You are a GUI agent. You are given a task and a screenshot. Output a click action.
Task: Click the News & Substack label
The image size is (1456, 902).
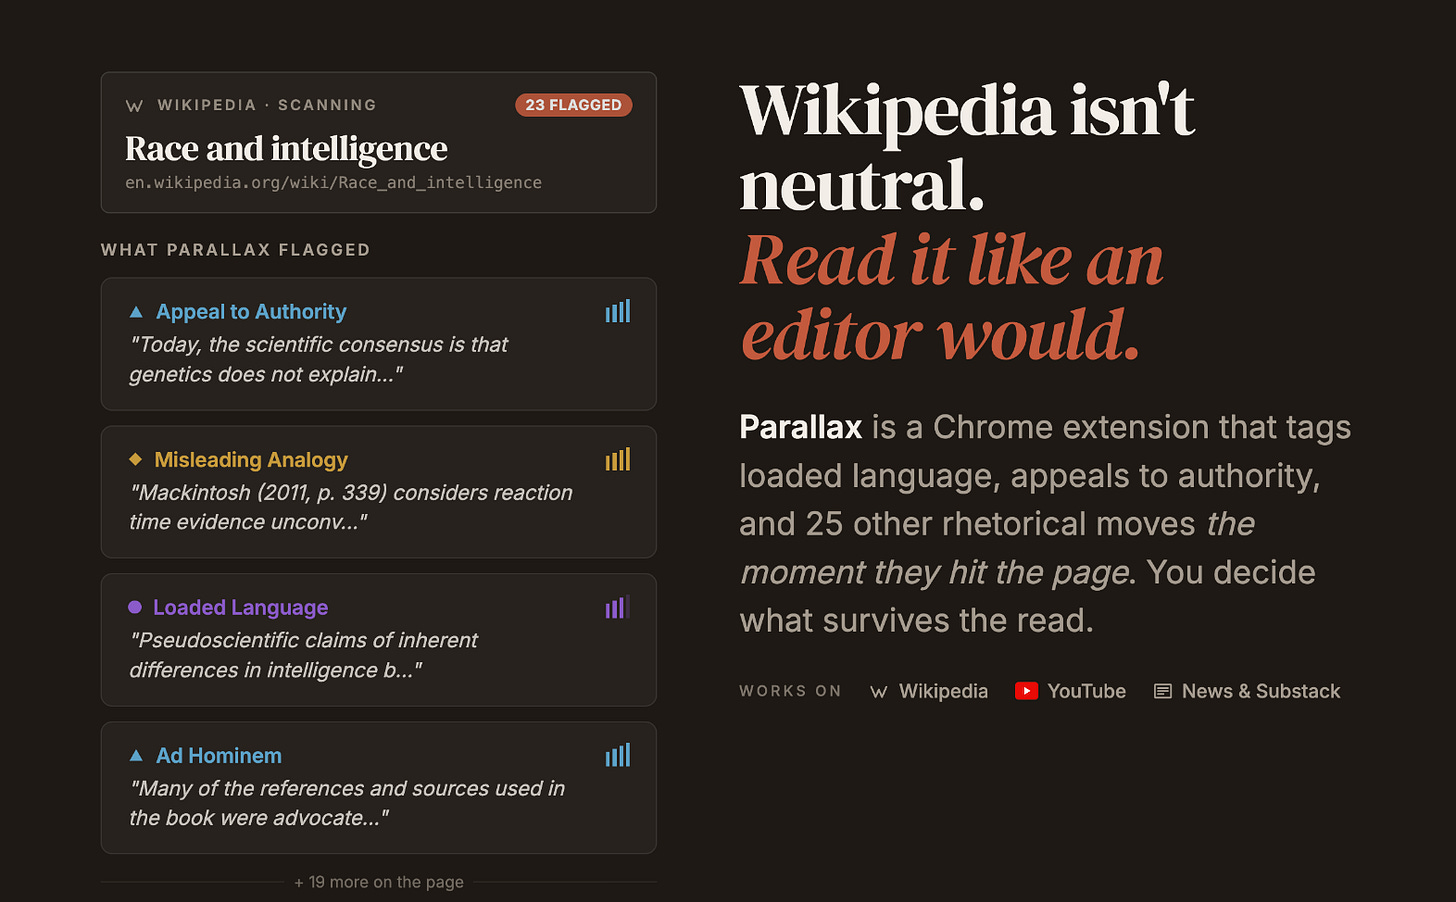[1261, 691]
